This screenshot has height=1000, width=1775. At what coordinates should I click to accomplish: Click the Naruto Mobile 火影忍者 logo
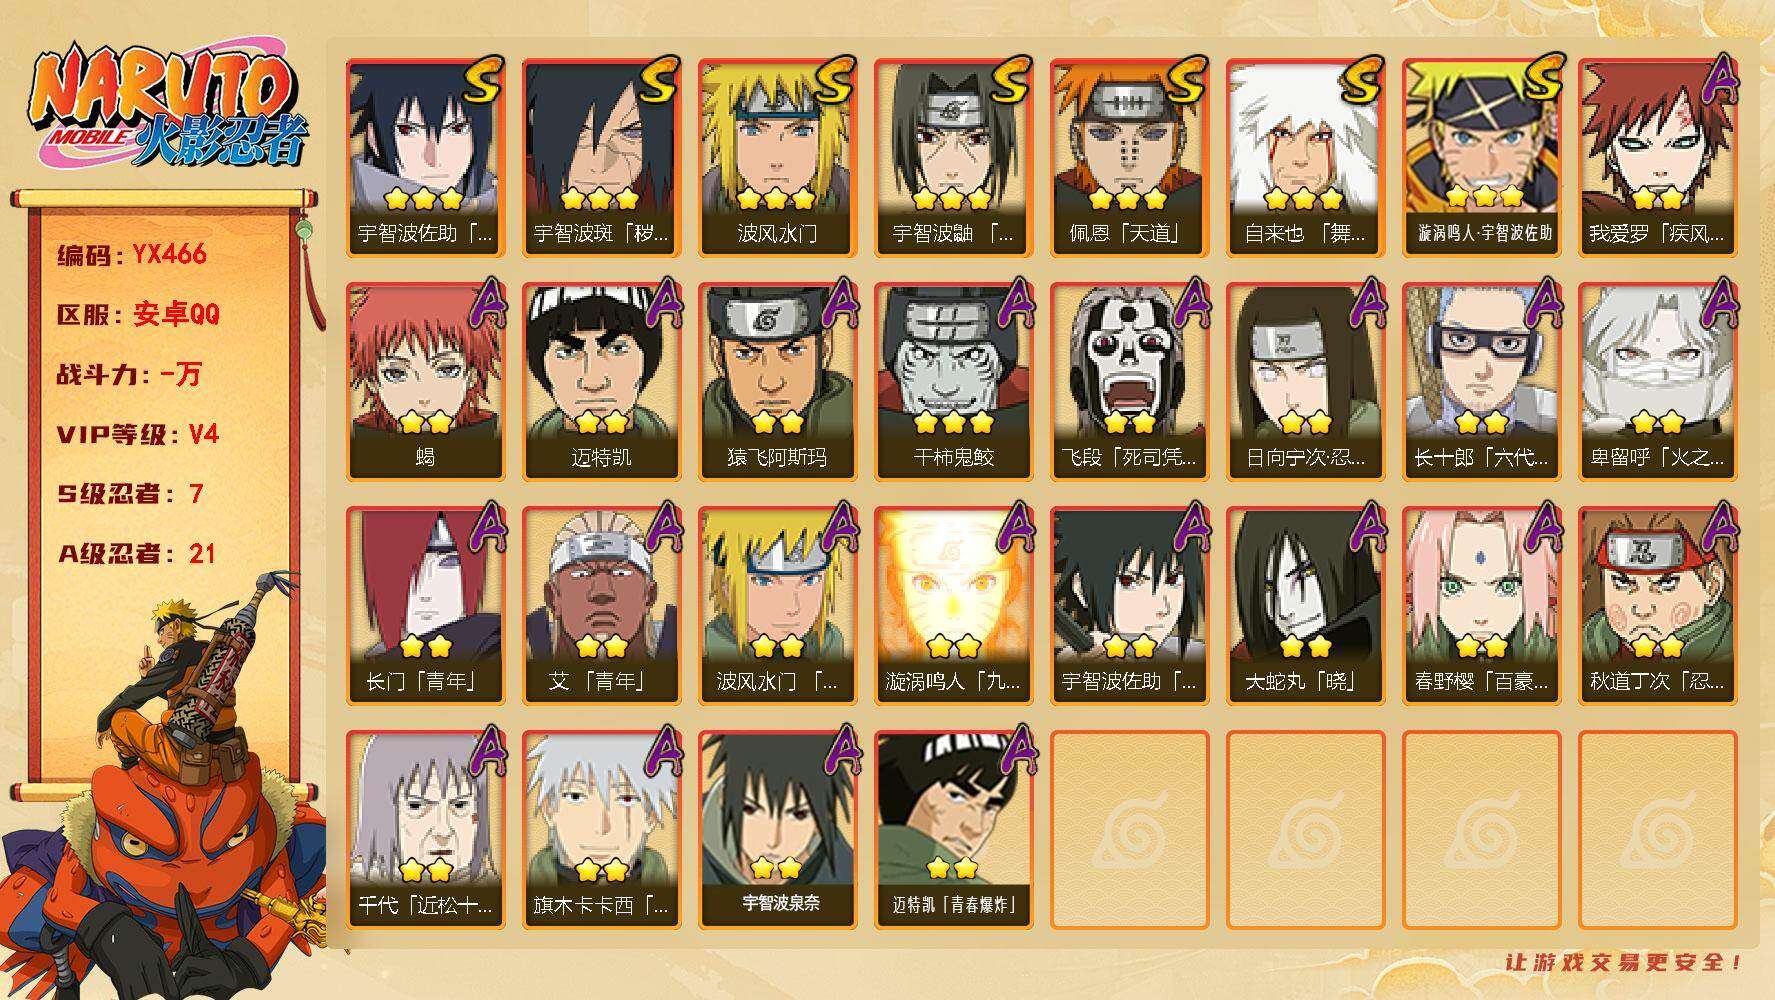pos(167,107)
